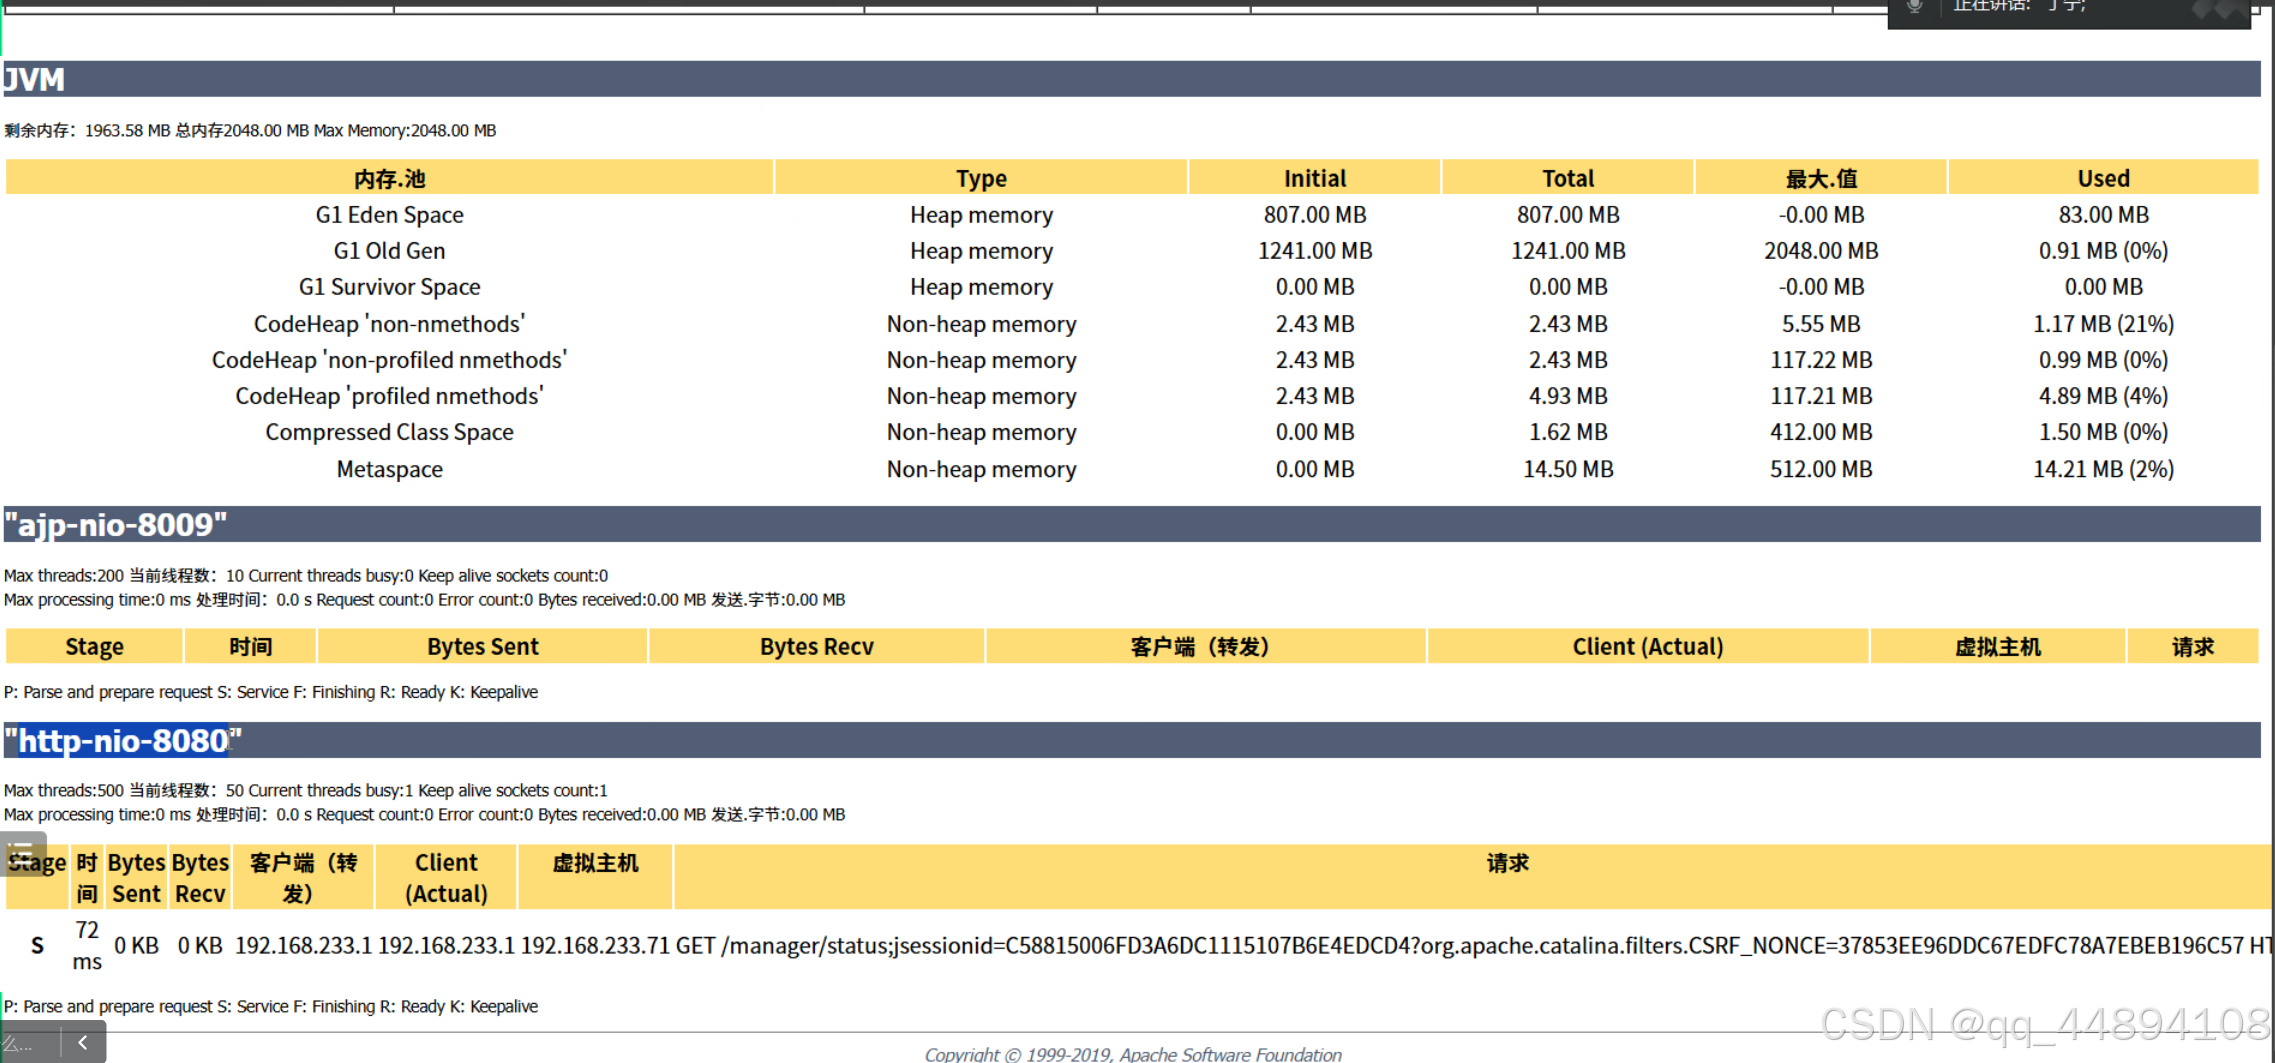Click the 虚拟主机 header in the ajp-nio-8009 table
Viewport: 2275px width, 1063px height.
(x=1998, y=647)
